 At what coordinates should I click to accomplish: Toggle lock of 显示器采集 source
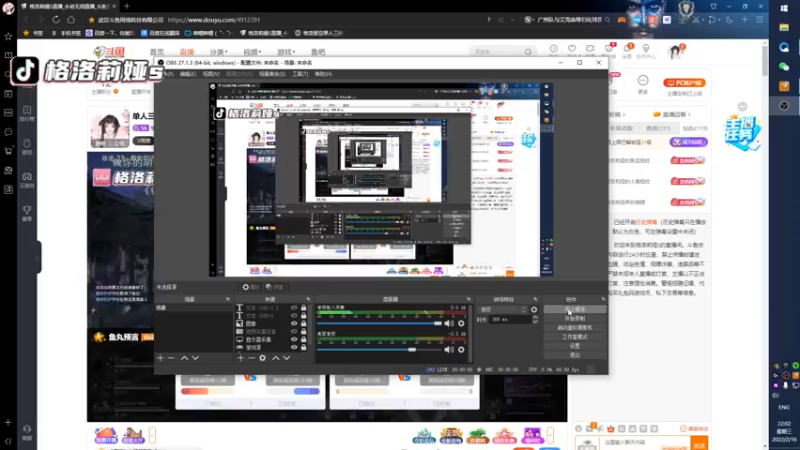click(304, 339)
